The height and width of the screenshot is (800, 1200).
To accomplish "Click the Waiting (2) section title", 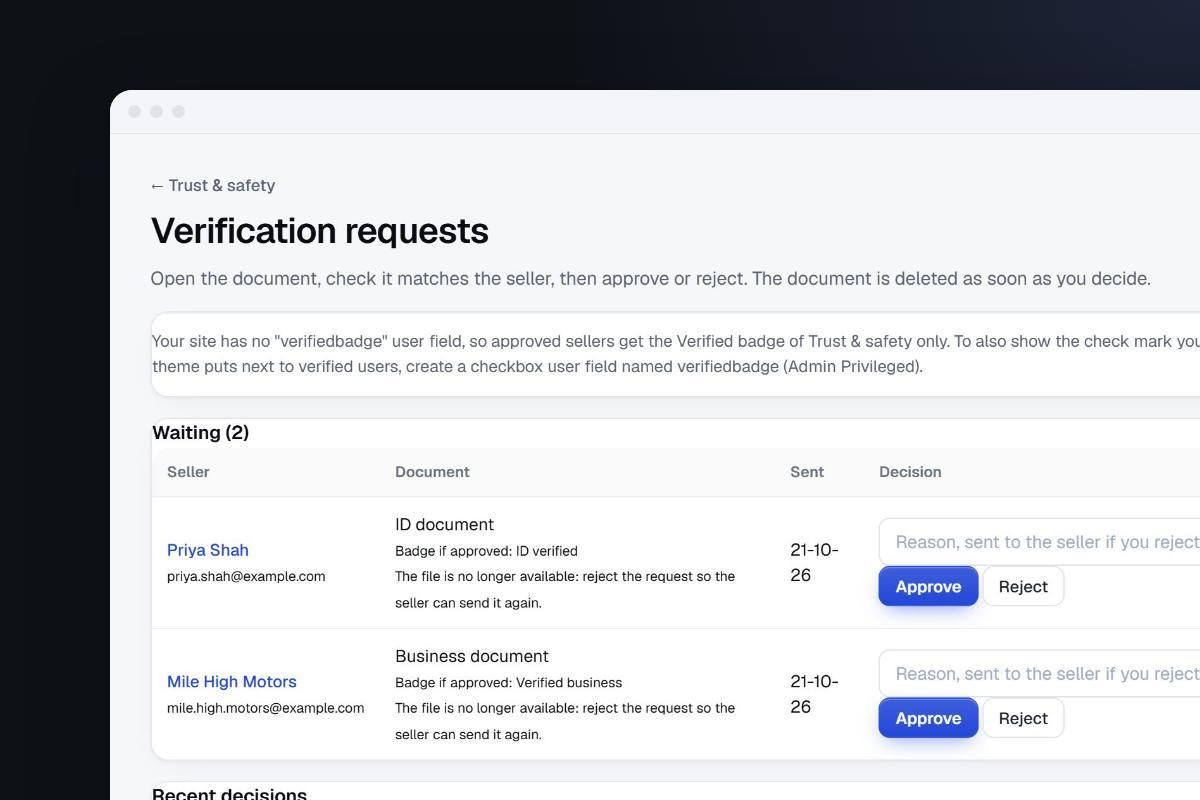I will [201, 433].
